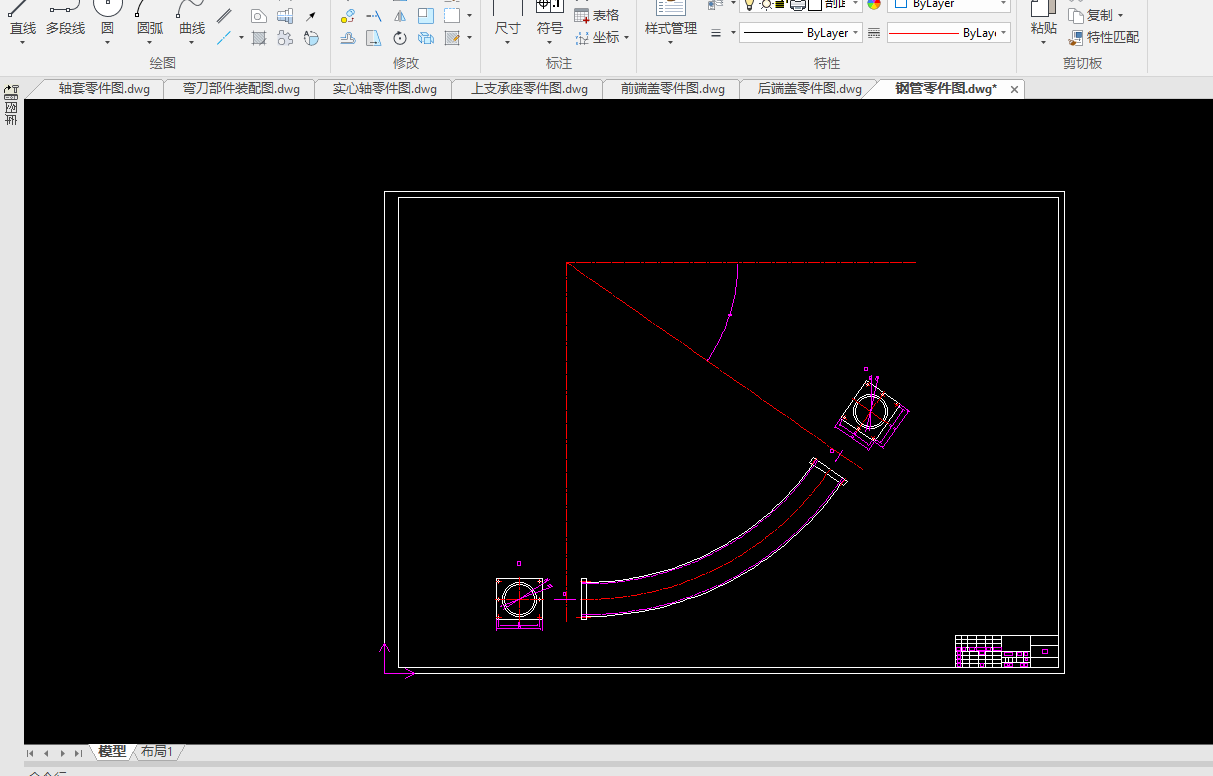This screenshot has height=776, width=1213.
Task: Expand the 圆弧 dropdown arrow
Action: (150, 43)
